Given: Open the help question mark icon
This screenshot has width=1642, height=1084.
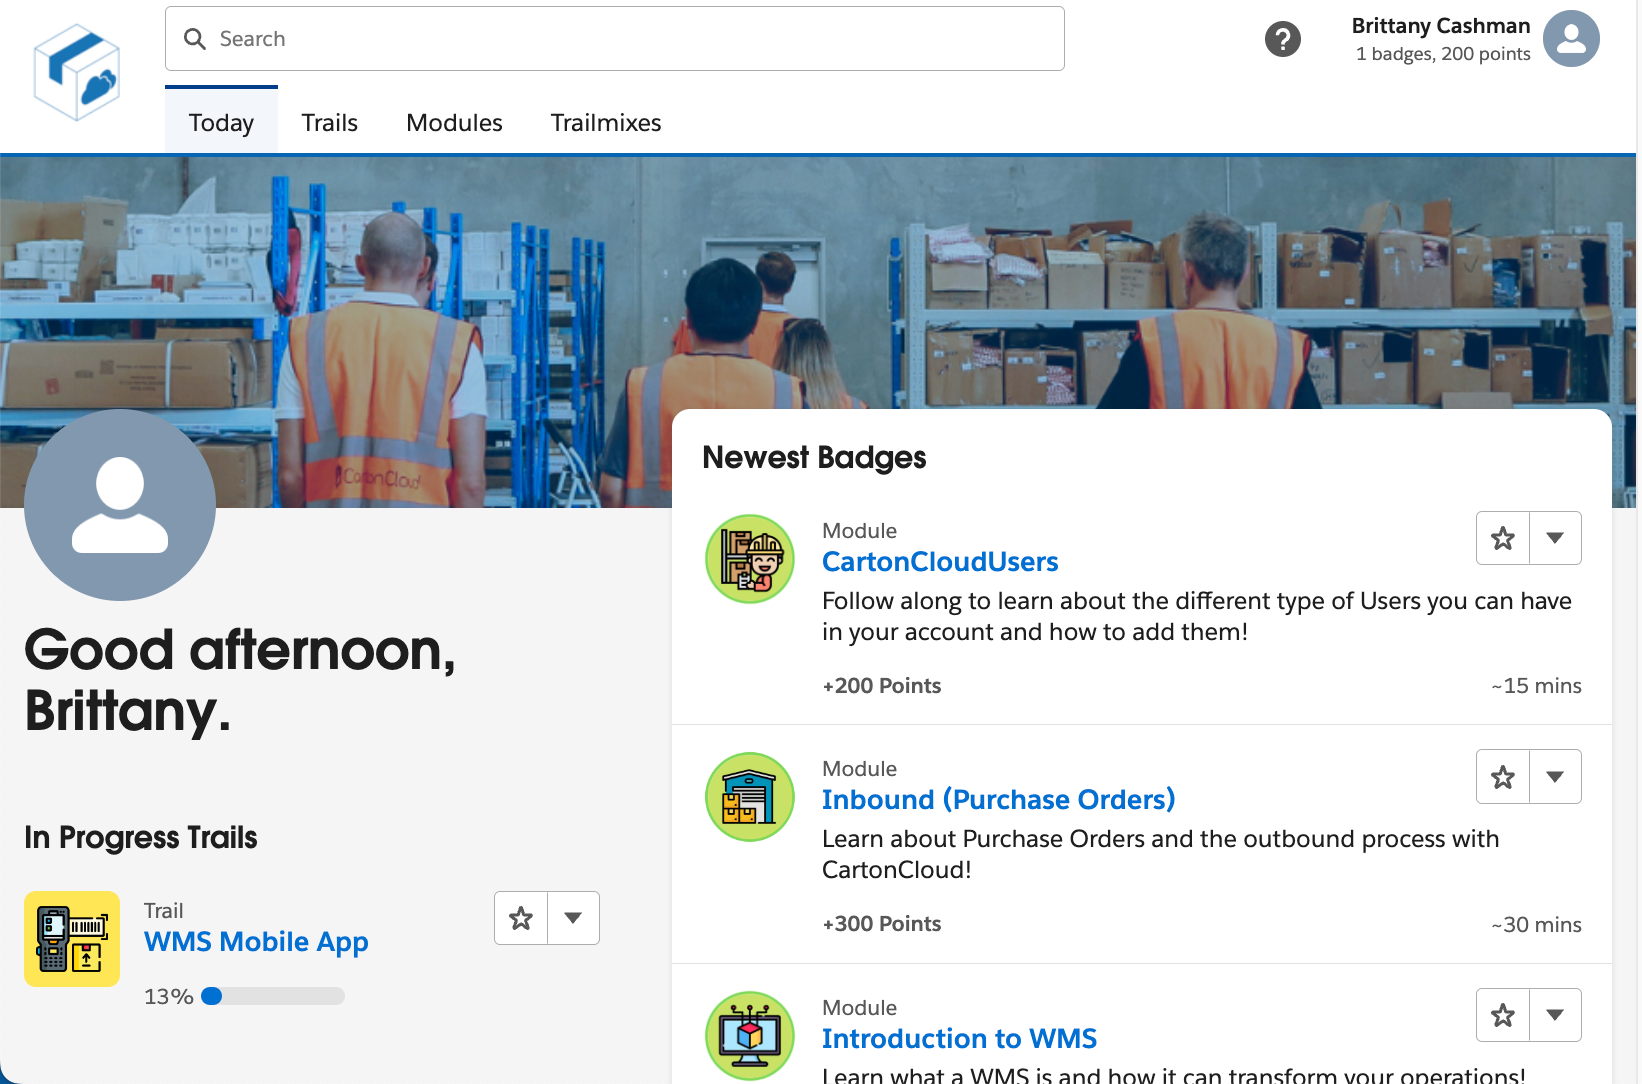Looking at the screenshot, I should 1283,38.
